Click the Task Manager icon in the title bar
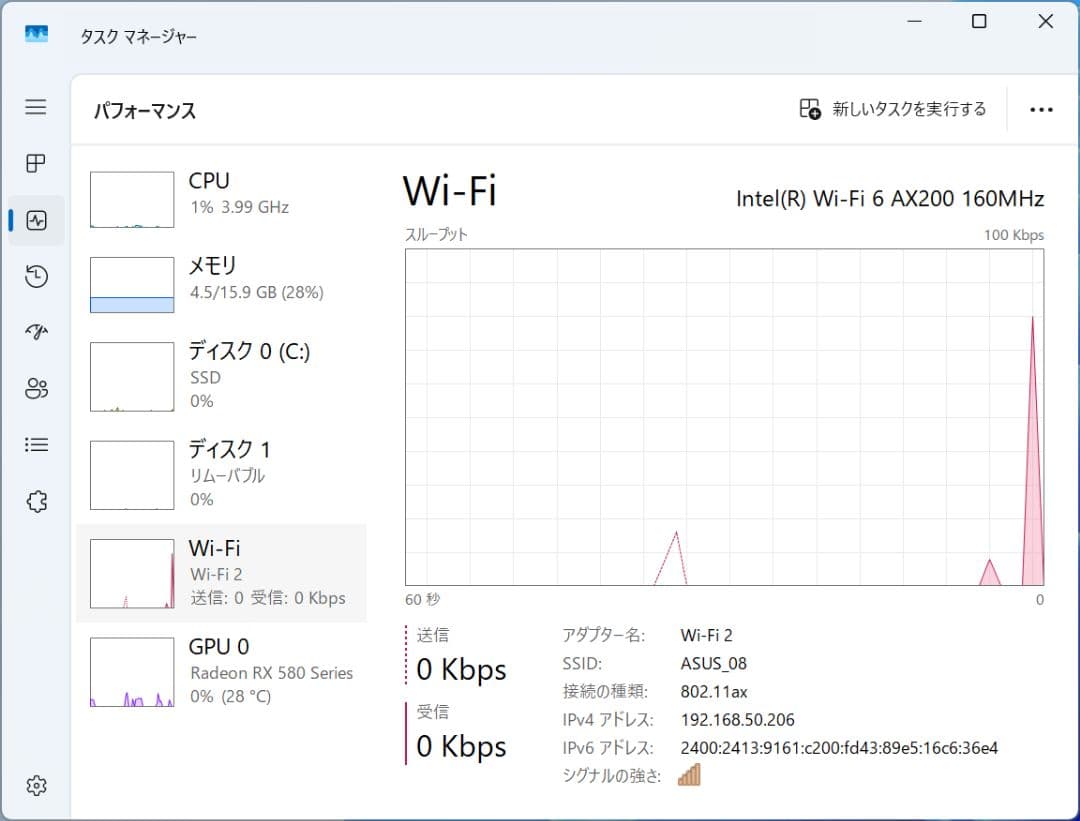The height and width of the screenshot is (821, 1080). [35, 33]
